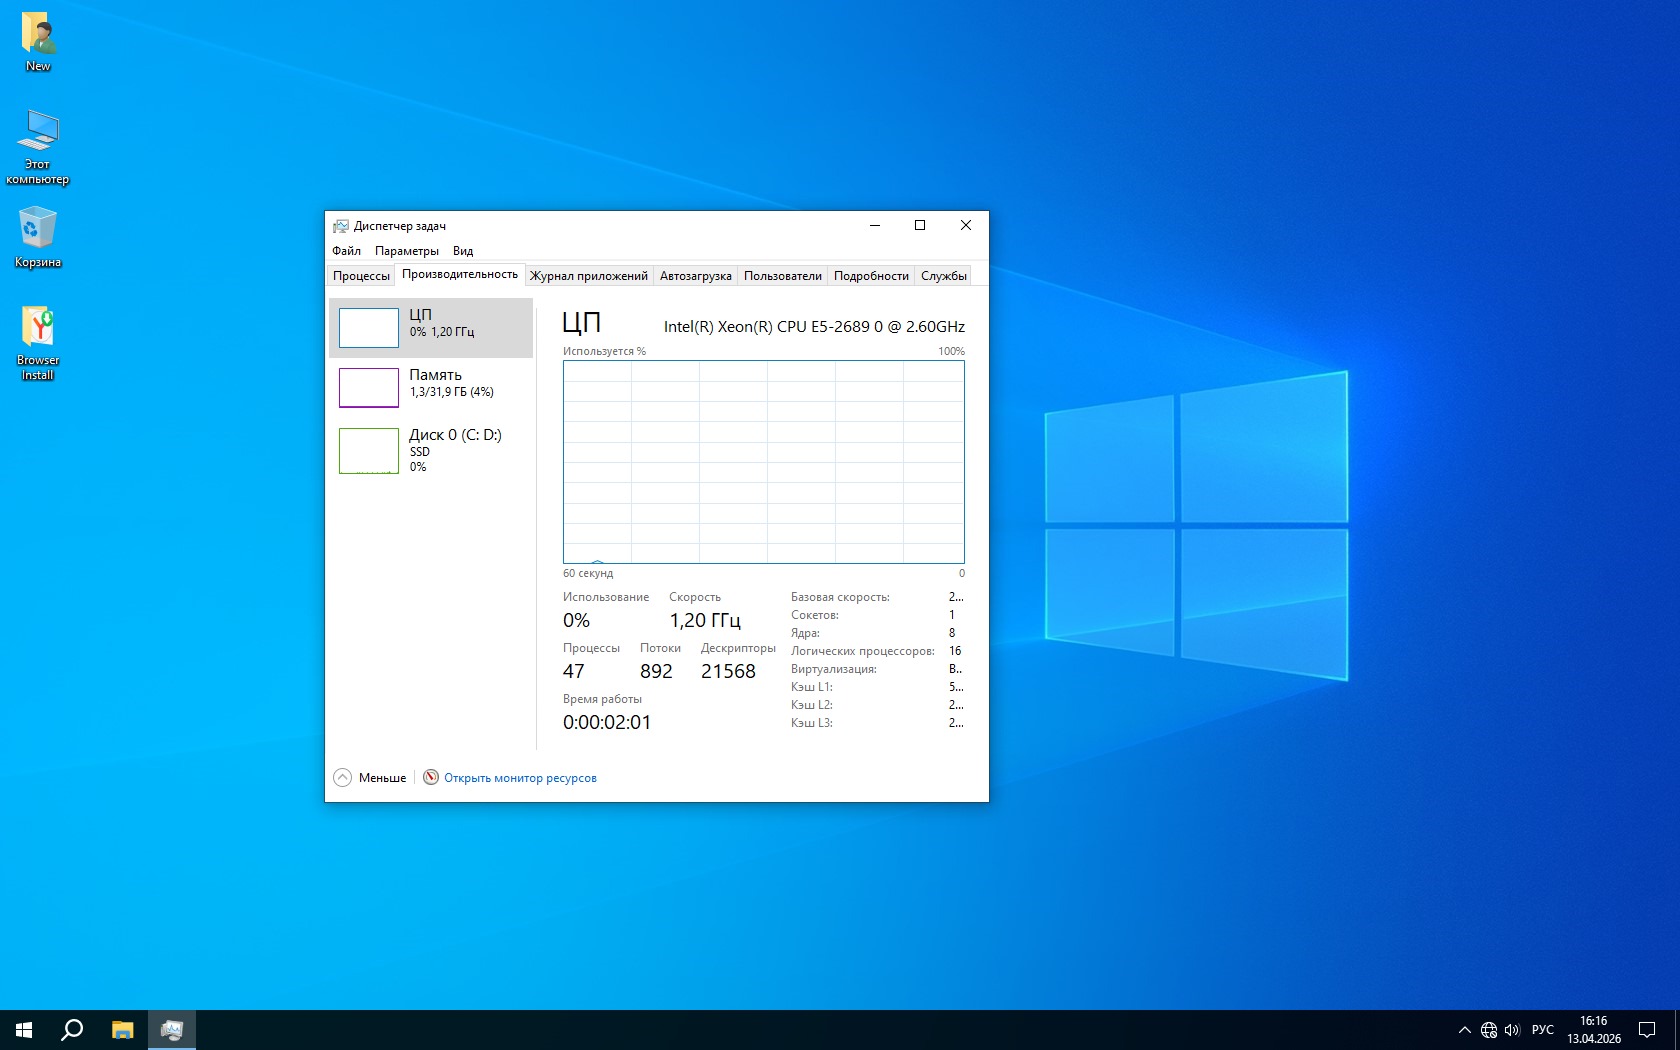The width and height of the screenshot is (1680, 1050).
Task: Open the View menu in Task Manager
Action: click(462, 251)
